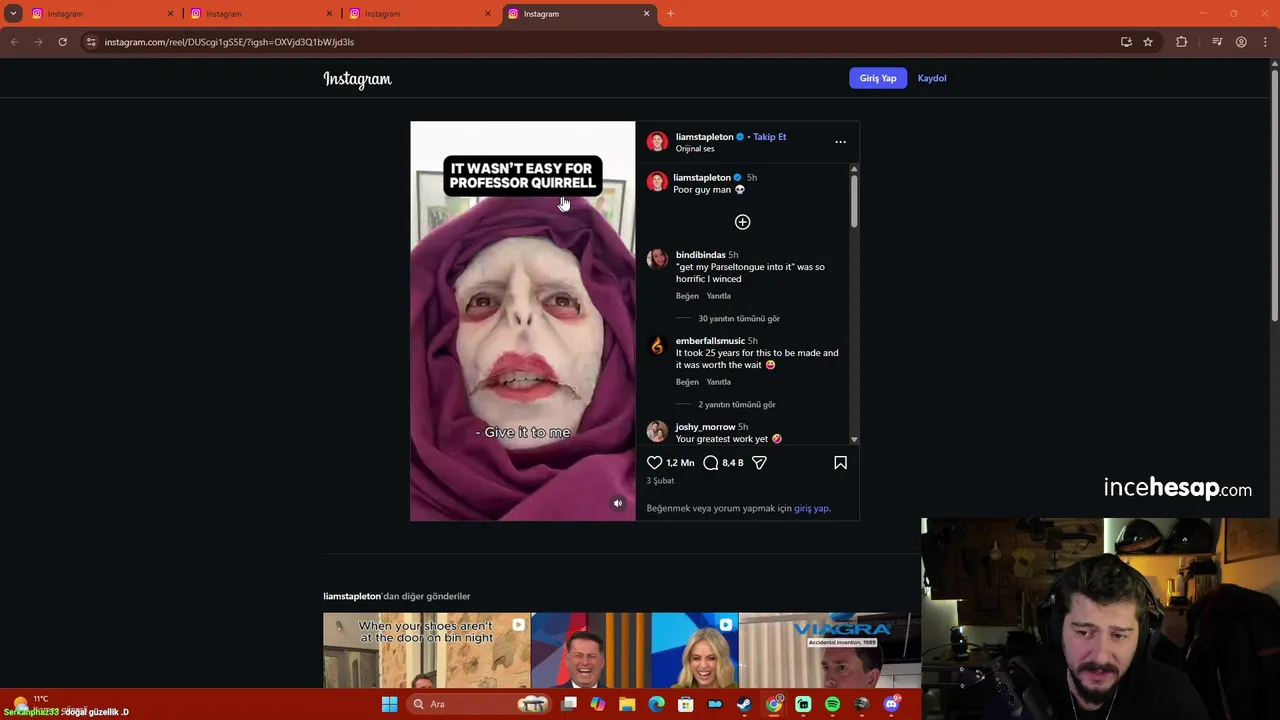
Task: Open bindibindas username link
Action: (x=700, y=255)
